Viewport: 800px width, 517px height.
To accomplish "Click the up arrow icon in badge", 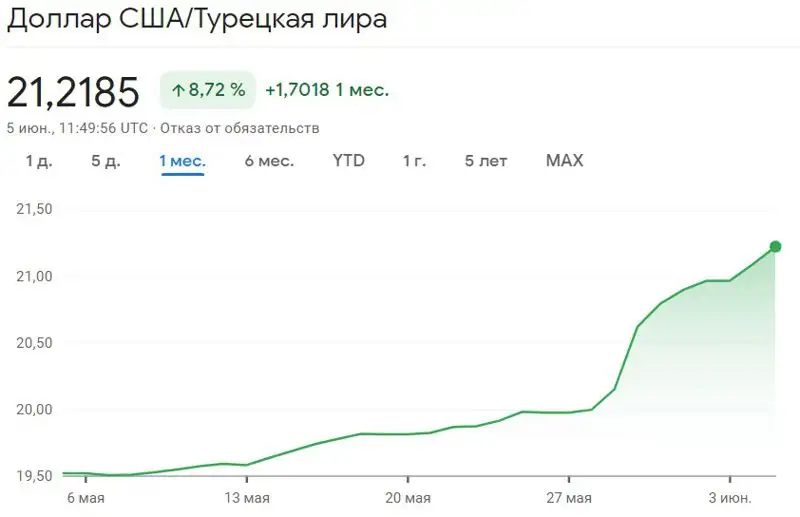I will (179, 90).
